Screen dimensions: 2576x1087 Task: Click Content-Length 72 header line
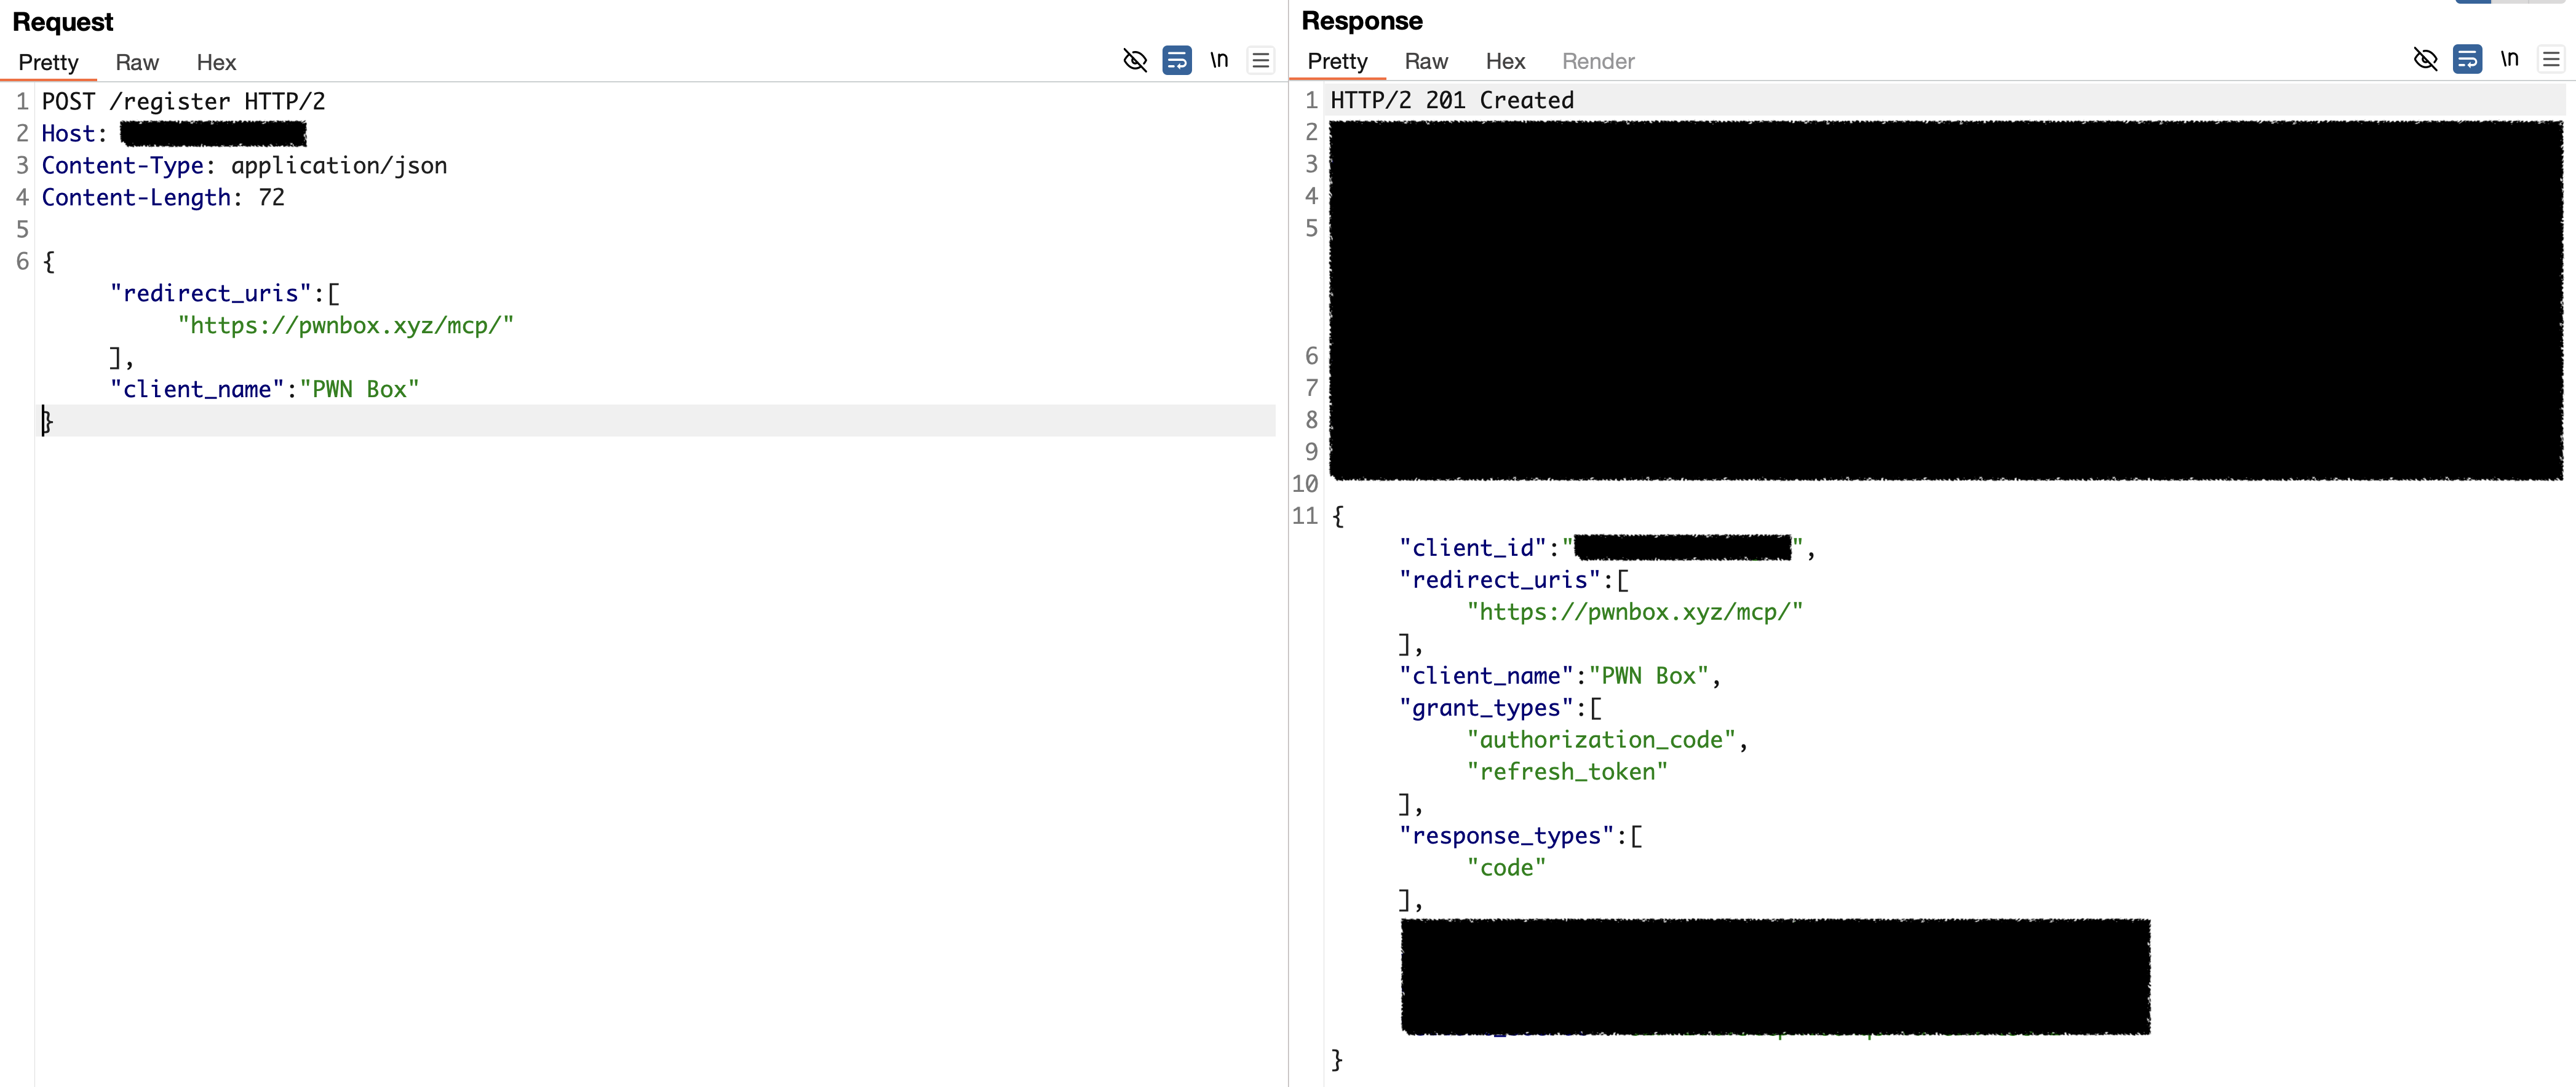point(163,197)
